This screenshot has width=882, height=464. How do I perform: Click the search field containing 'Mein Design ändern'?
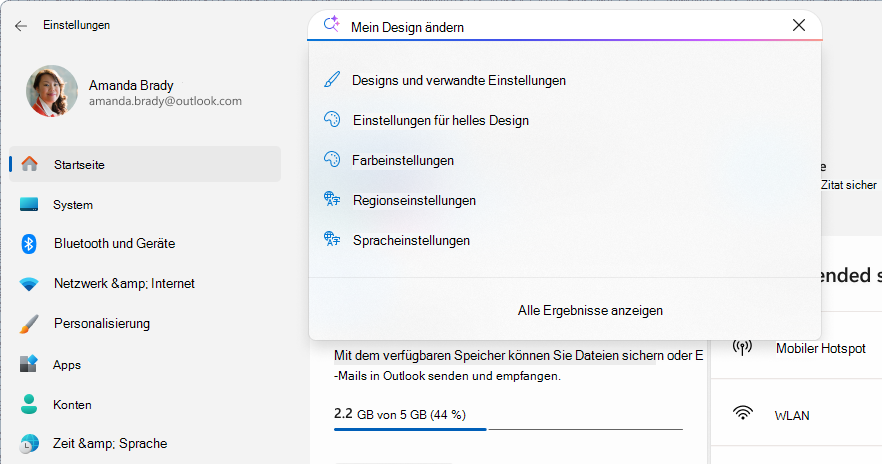point(565,26)
